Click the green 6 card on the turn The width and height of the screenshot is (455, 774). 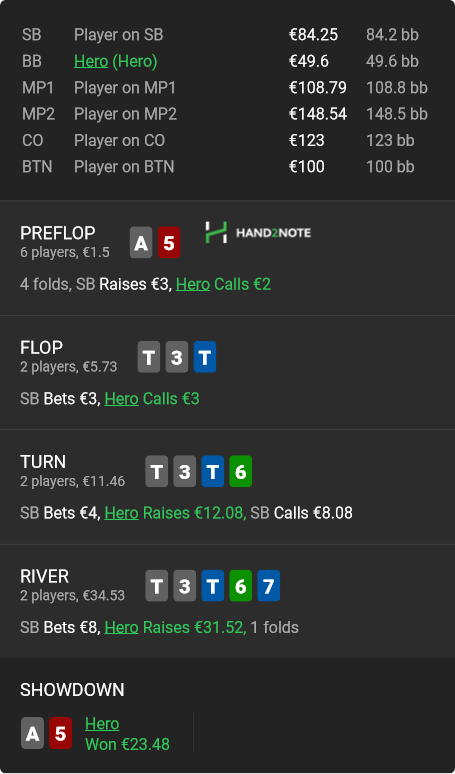pyautogui.click(x=241, y=471)
